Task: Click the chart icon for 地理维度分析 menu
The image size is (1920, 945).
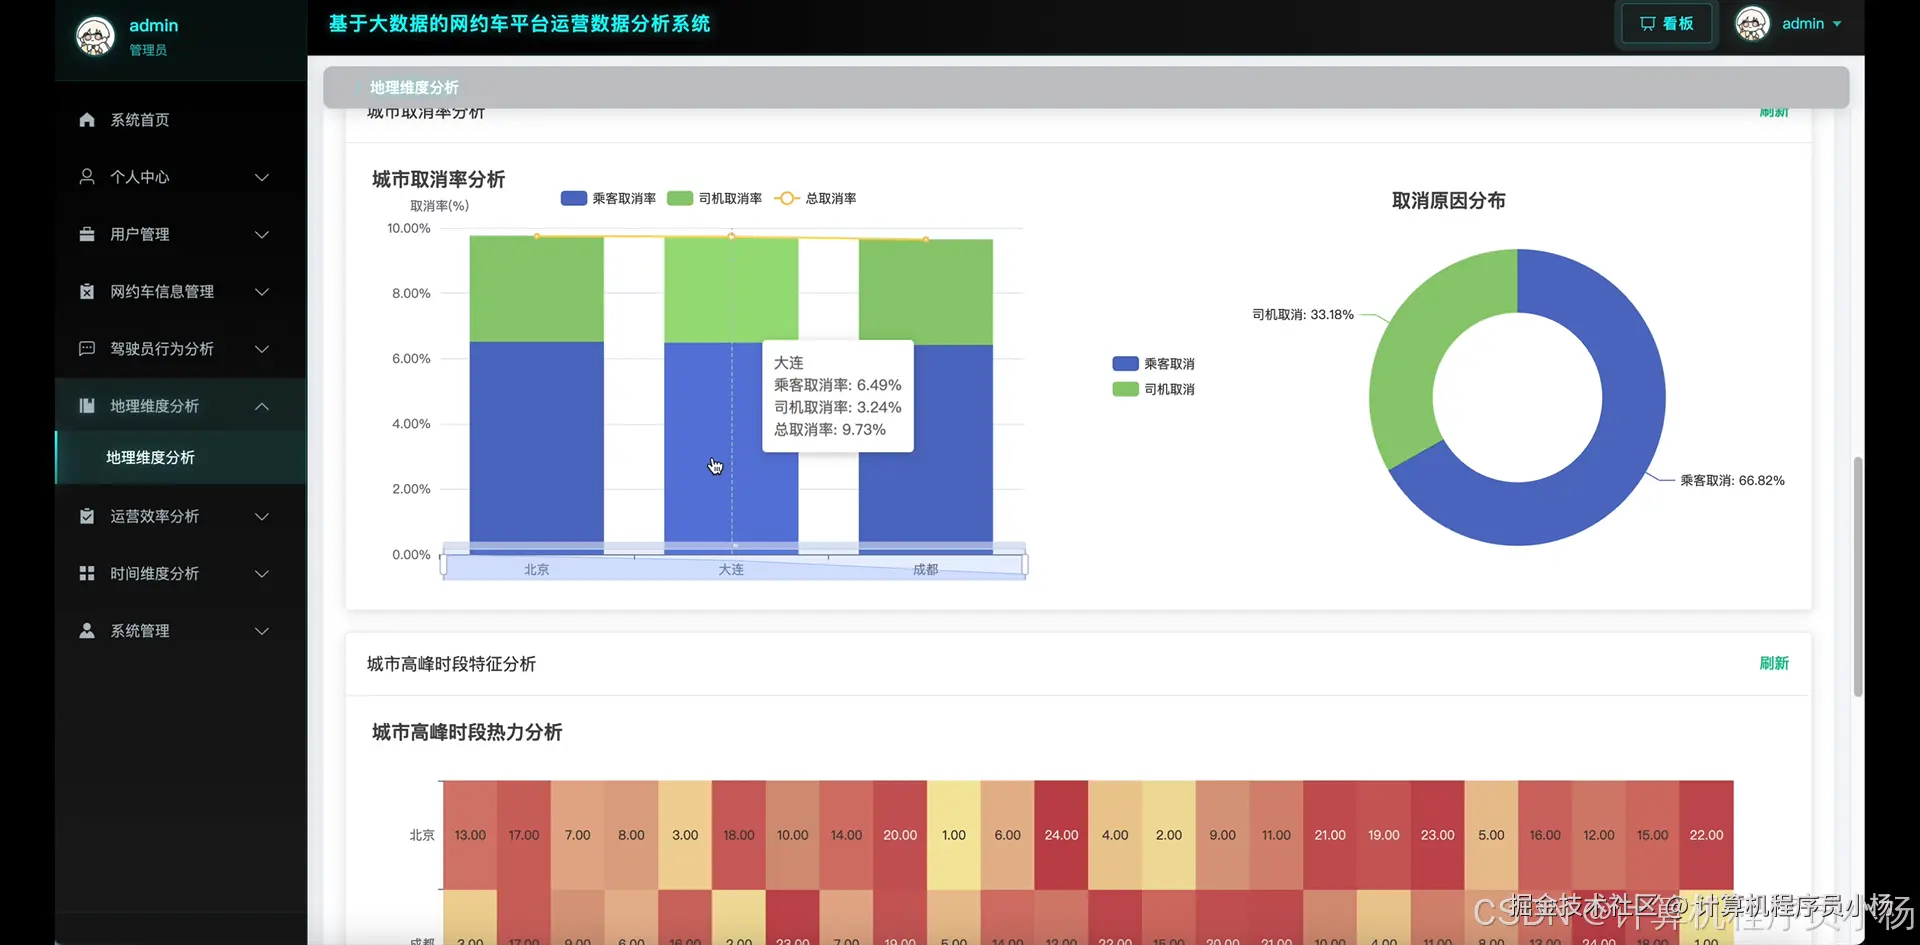Action: pyautogui.click(x=87, y=406)
